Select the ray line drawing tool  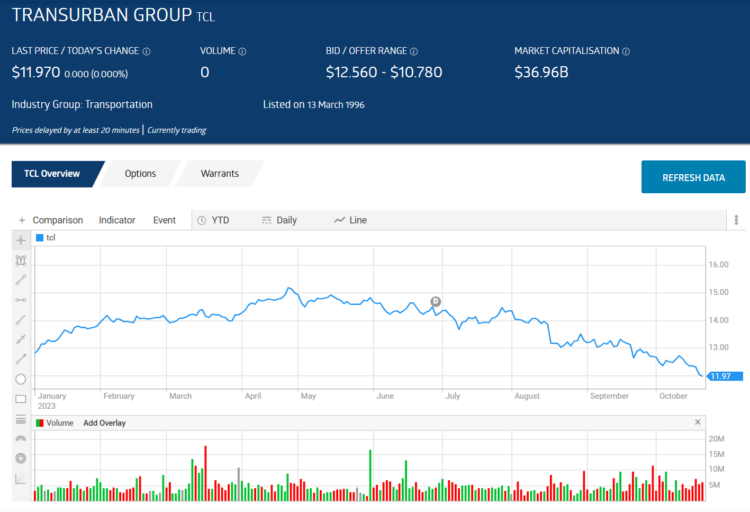point(21,320)
